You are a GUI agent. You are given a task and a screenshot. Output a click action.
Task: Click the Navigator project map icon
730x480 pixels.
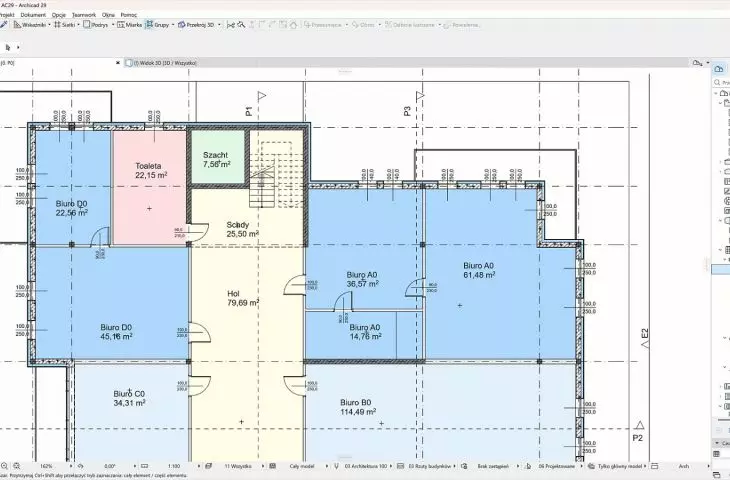pyautogui.click(x=719, y=69)
